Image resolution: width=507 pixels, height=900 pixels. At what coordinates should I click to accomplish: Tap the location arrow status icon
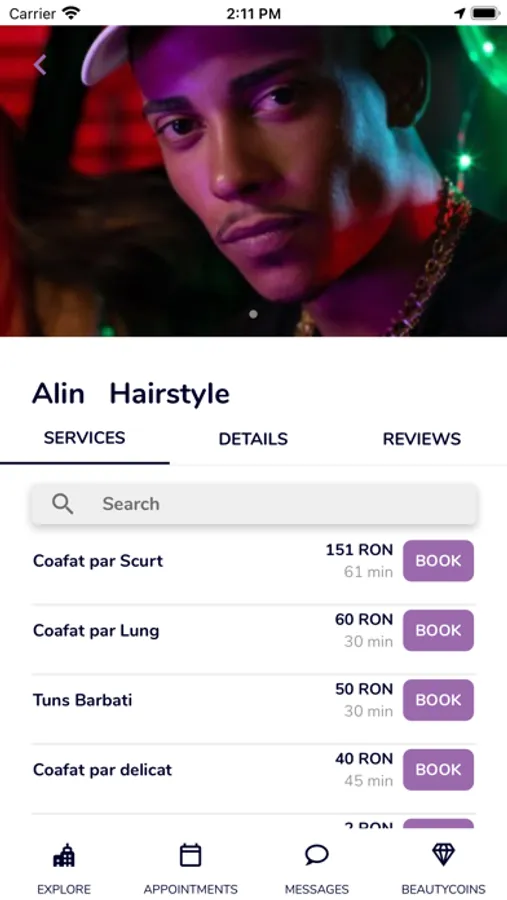459,13
